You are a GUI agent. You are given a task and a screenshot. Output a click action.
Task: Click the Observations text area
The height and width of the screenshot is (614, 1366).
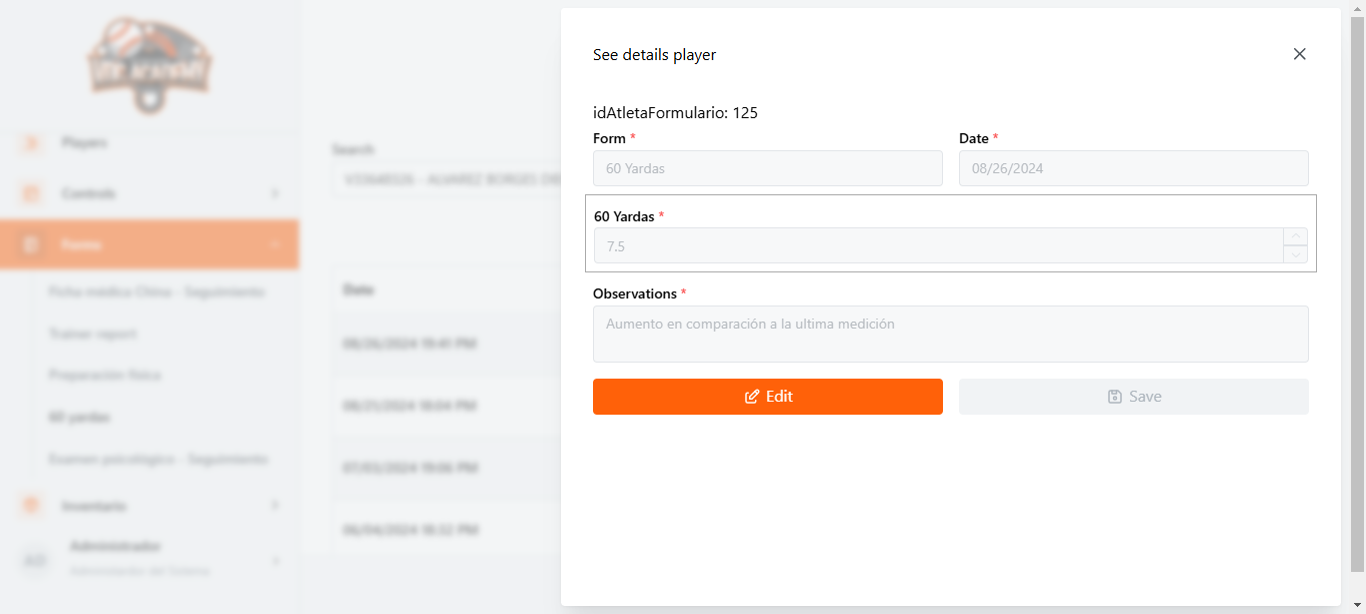coord(951,334)
